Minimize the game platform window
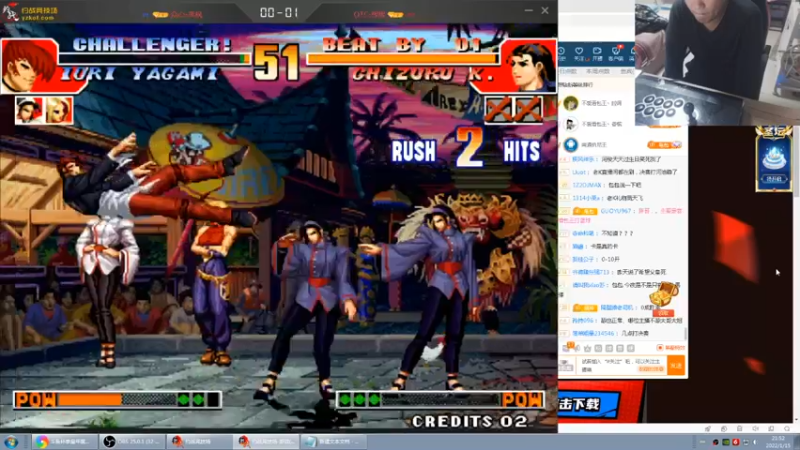Image resolution: width=800 pixels, height=450 pixels. [x=529, y=10]
